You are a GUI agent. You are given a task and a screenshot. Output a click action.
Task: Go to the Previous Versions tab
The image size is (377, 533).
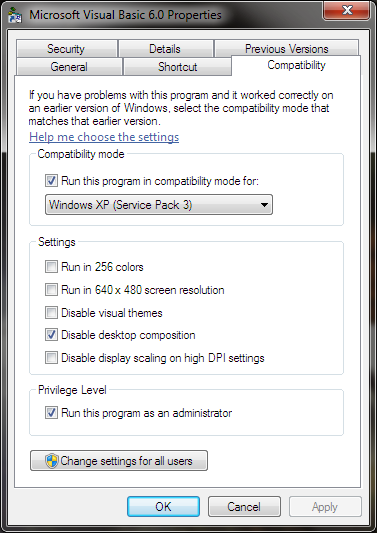point(287,48)
